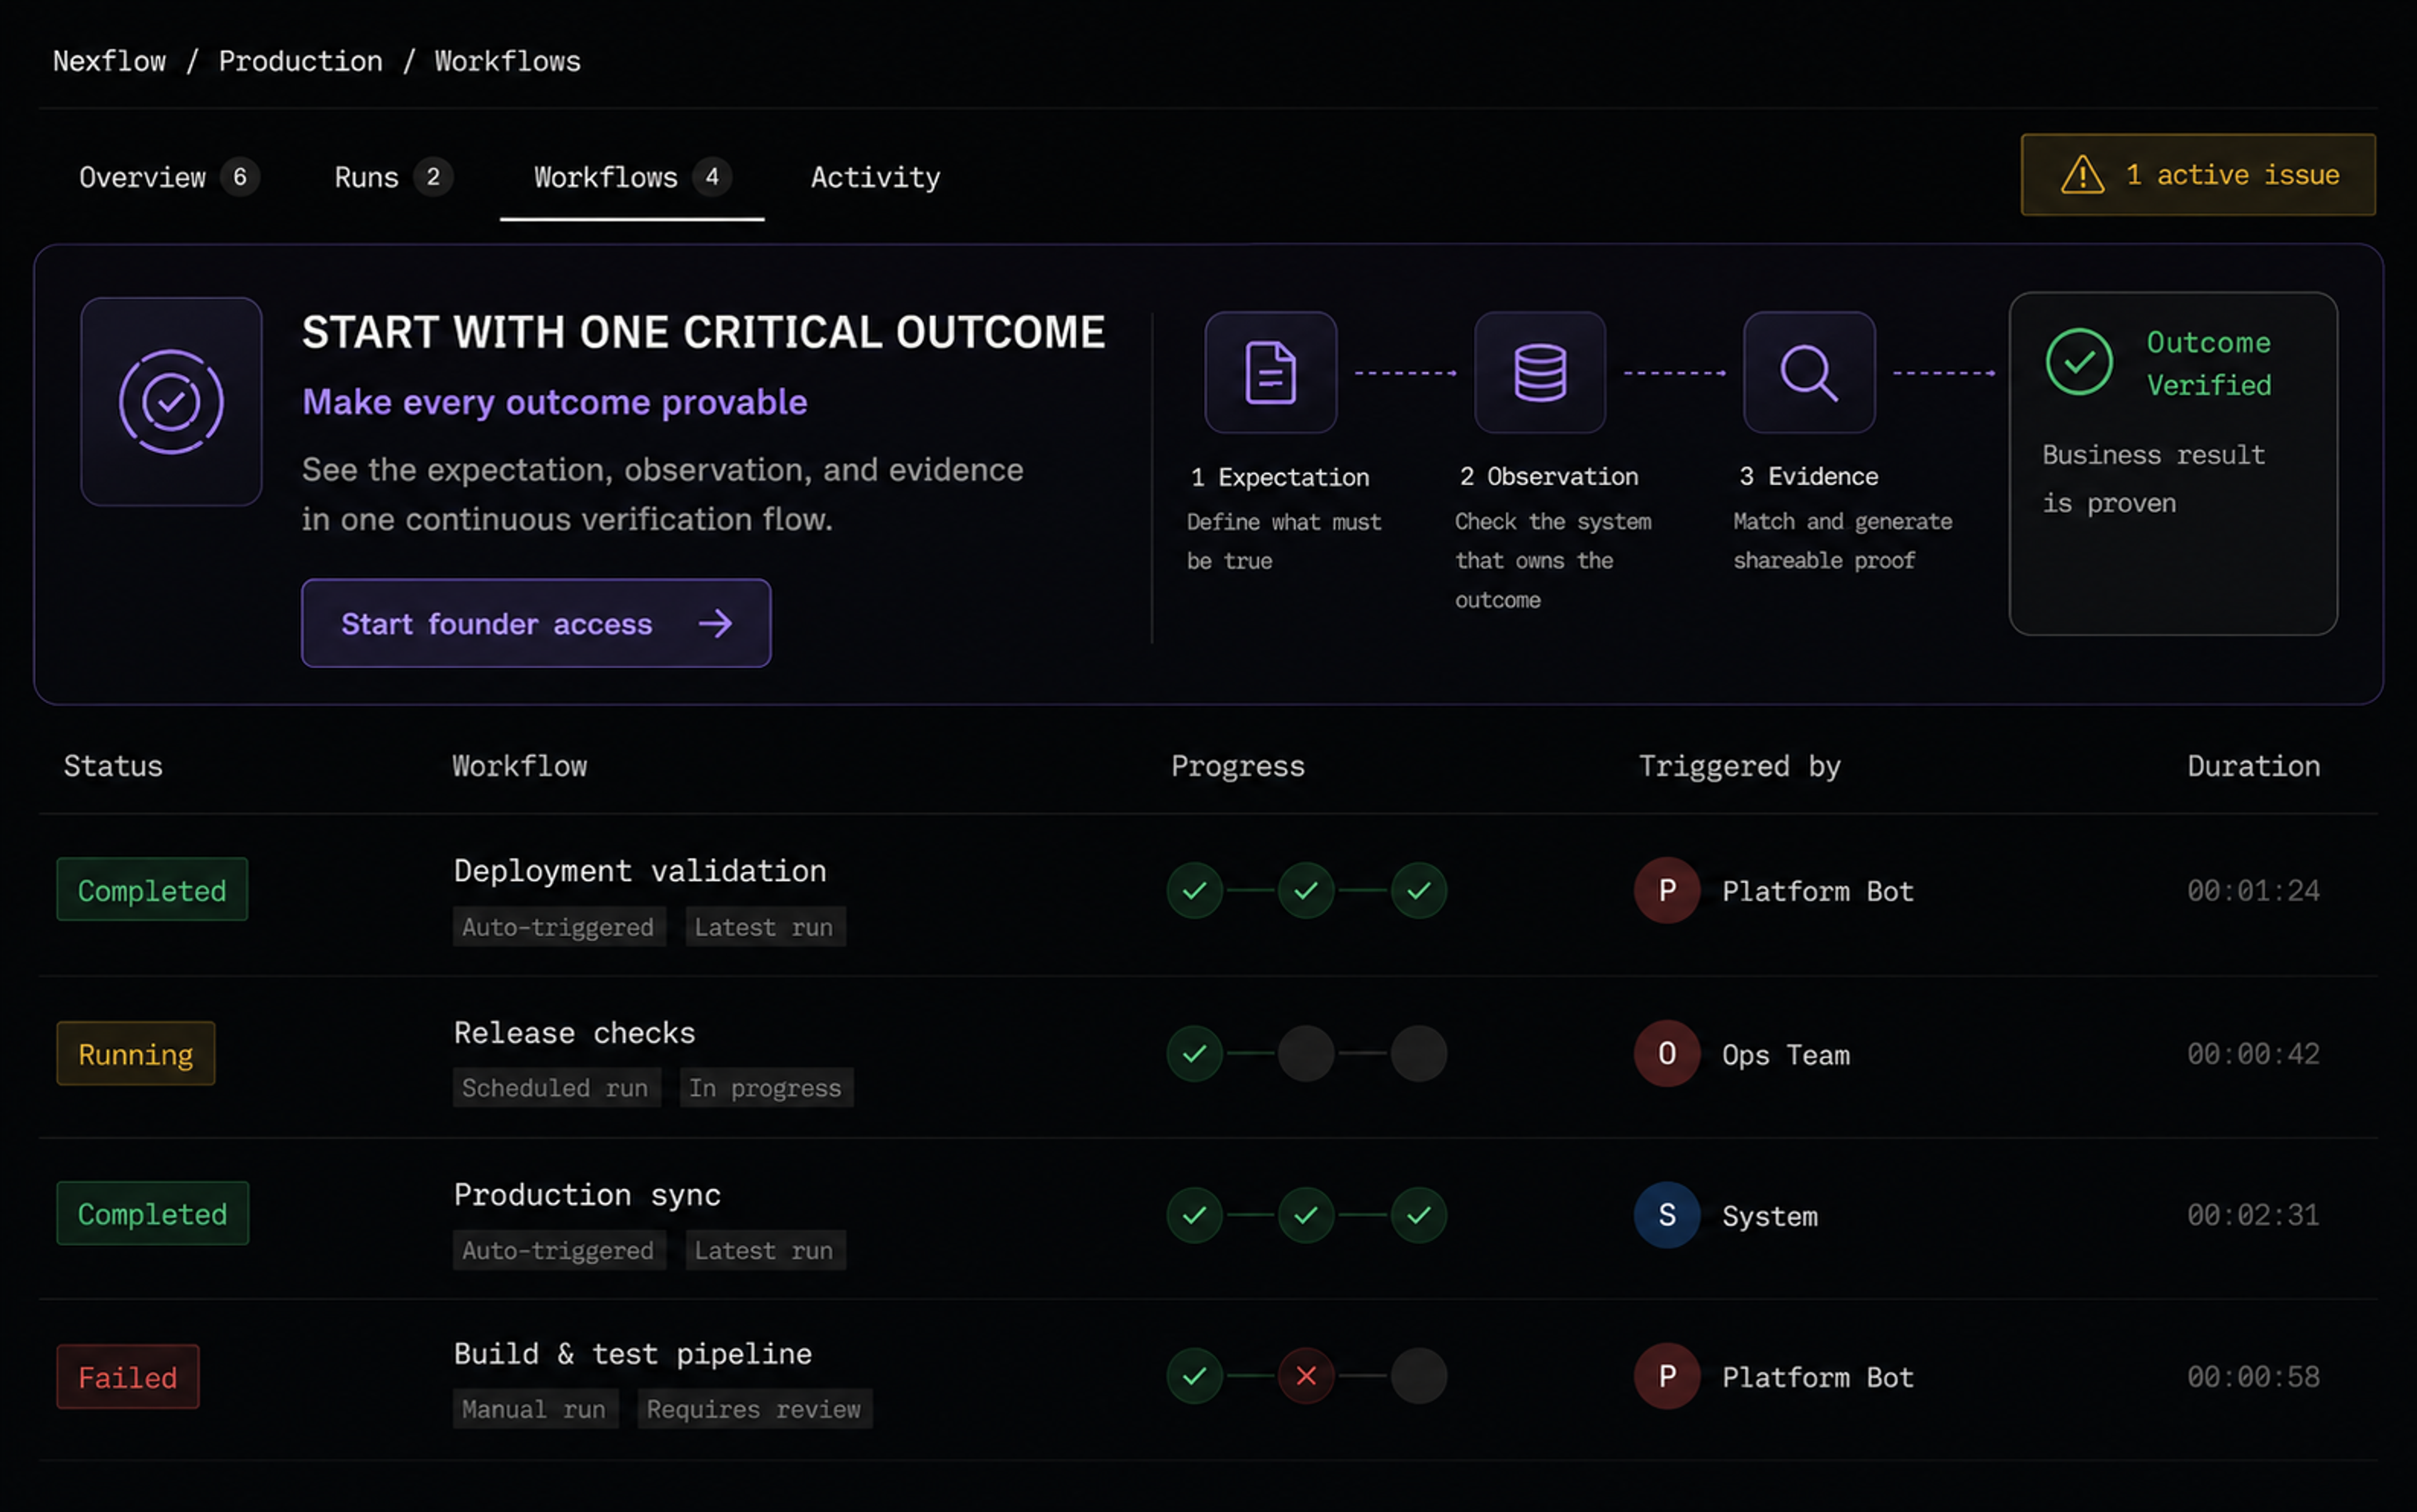Image resolution: width=2417 pixels, height=1512 pixels.
Task: Click the 1 Expectation step label
Action: pos(1280,477)
